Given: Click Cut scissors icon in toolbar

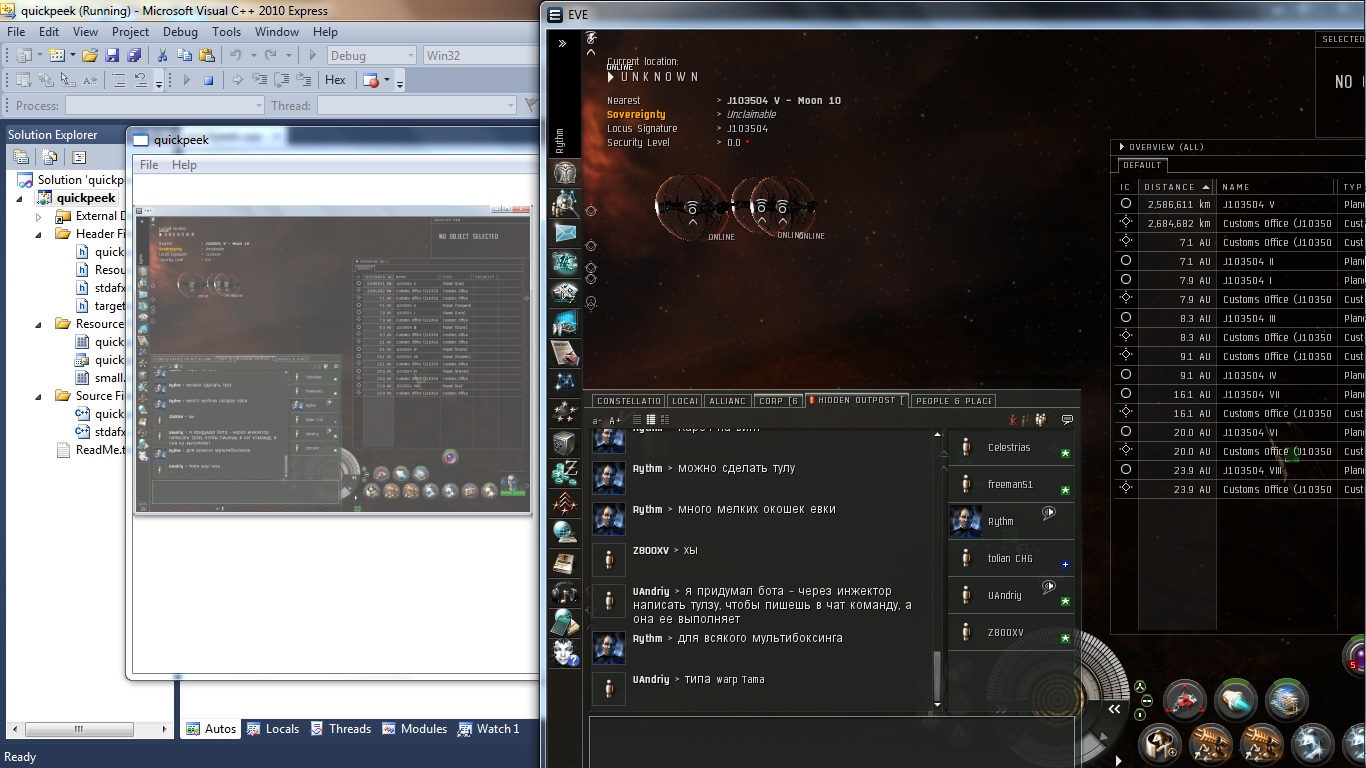Looking at the screenshot, I should [162, 55].
